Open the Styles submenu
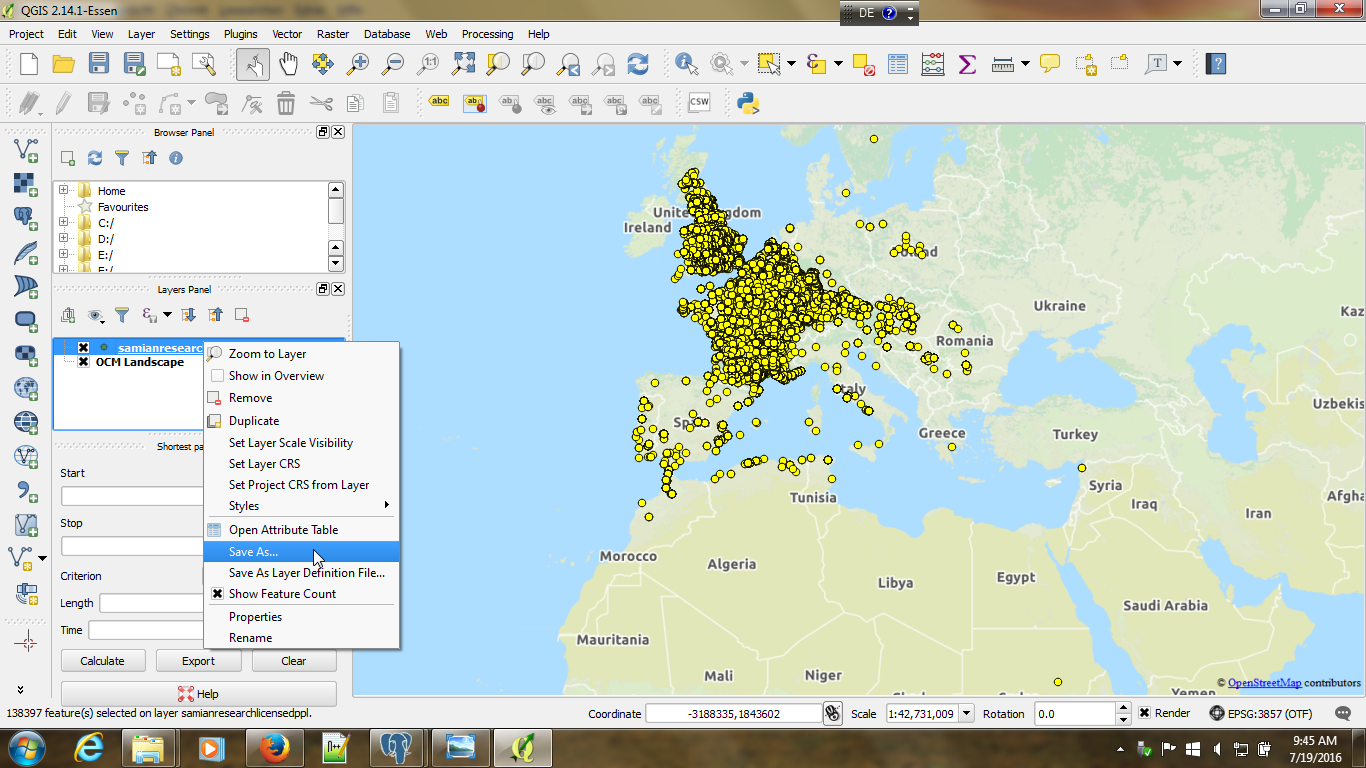 (301, 506)
